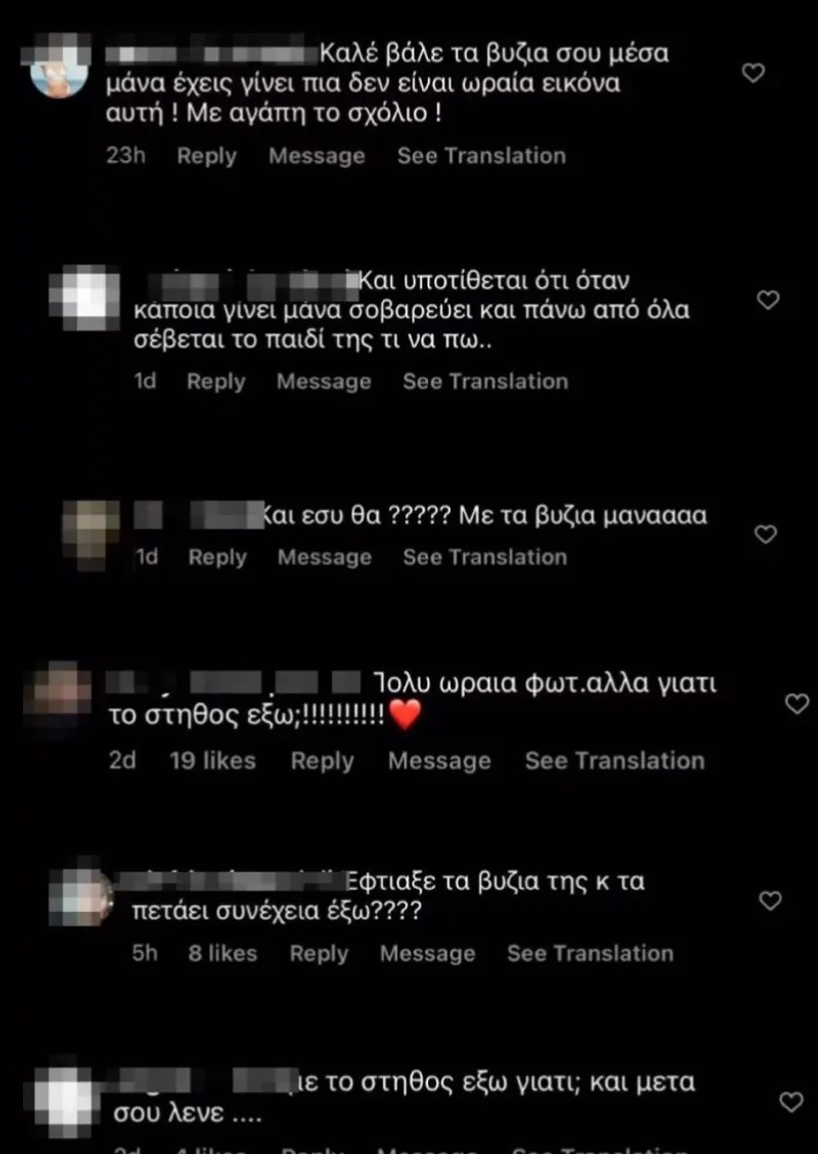The height and width of the screenshot is (1154, 818).
Task: Reply to the comment with 19 likes
Action: pyautogui.click(x=322, y=761)
